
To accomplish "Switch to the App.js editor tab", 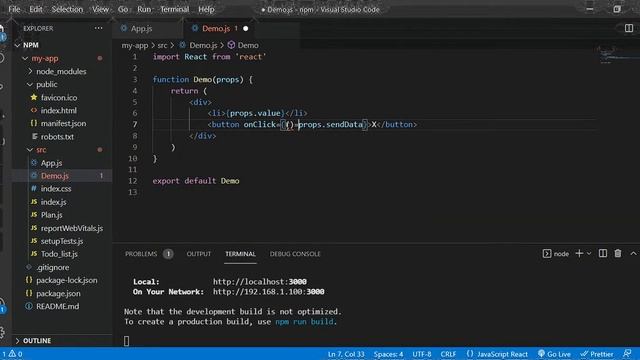I will 141,29.
